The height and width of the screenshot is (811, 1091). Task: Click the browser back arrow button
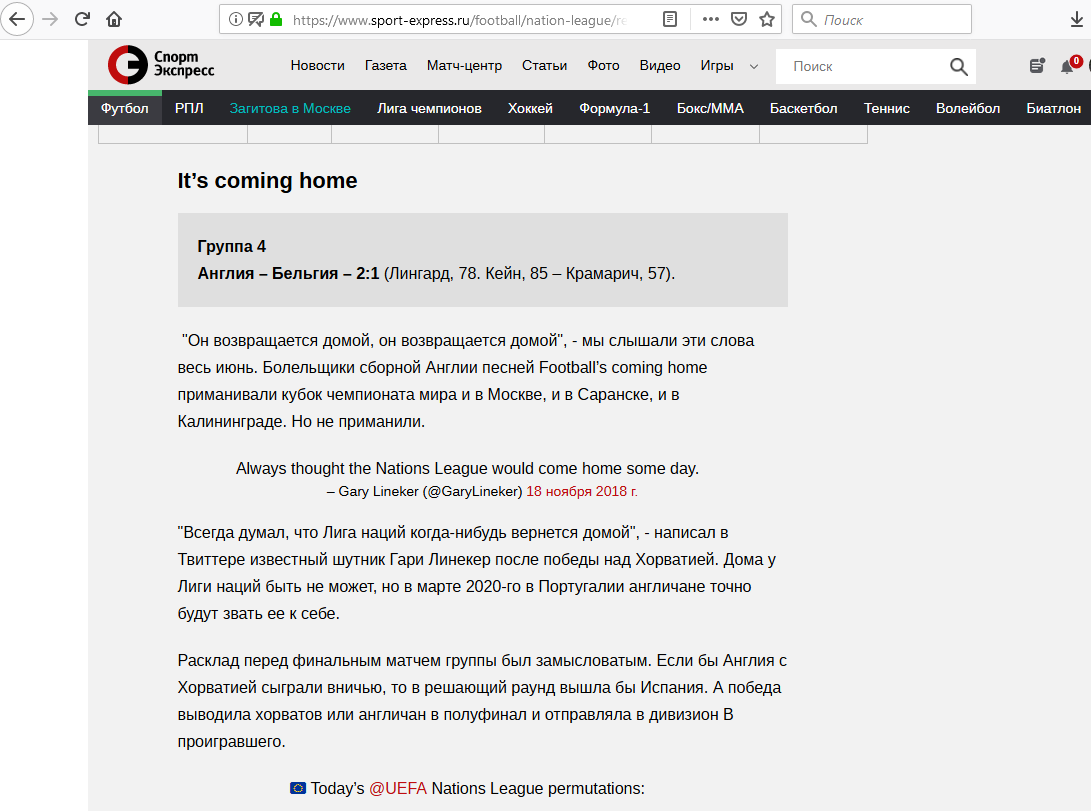[x=18, y=19]
